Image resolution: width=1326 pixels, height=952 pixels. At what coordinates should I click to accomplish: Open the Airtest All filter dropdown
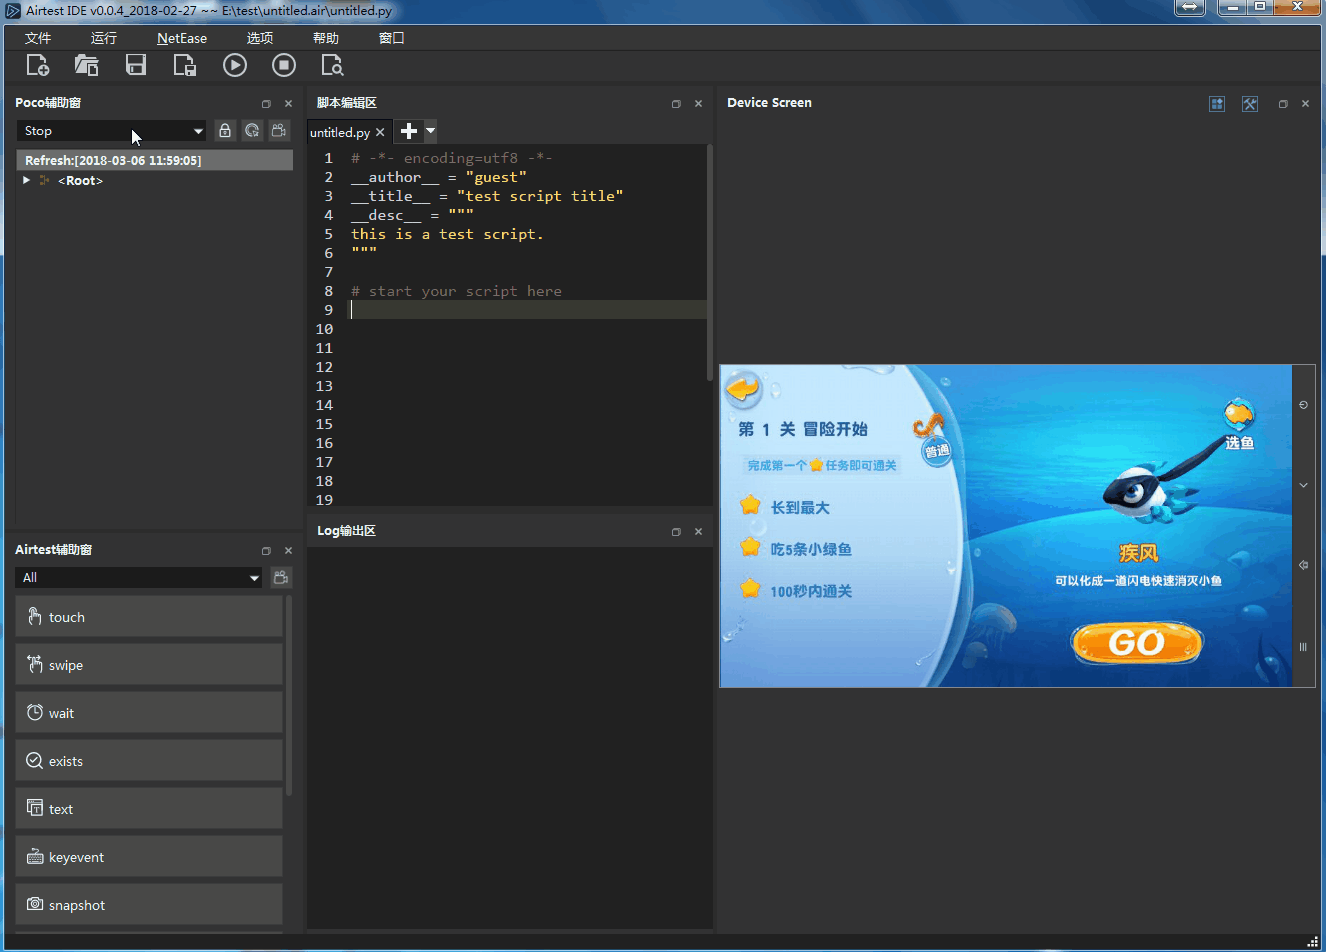coord(139,578)
